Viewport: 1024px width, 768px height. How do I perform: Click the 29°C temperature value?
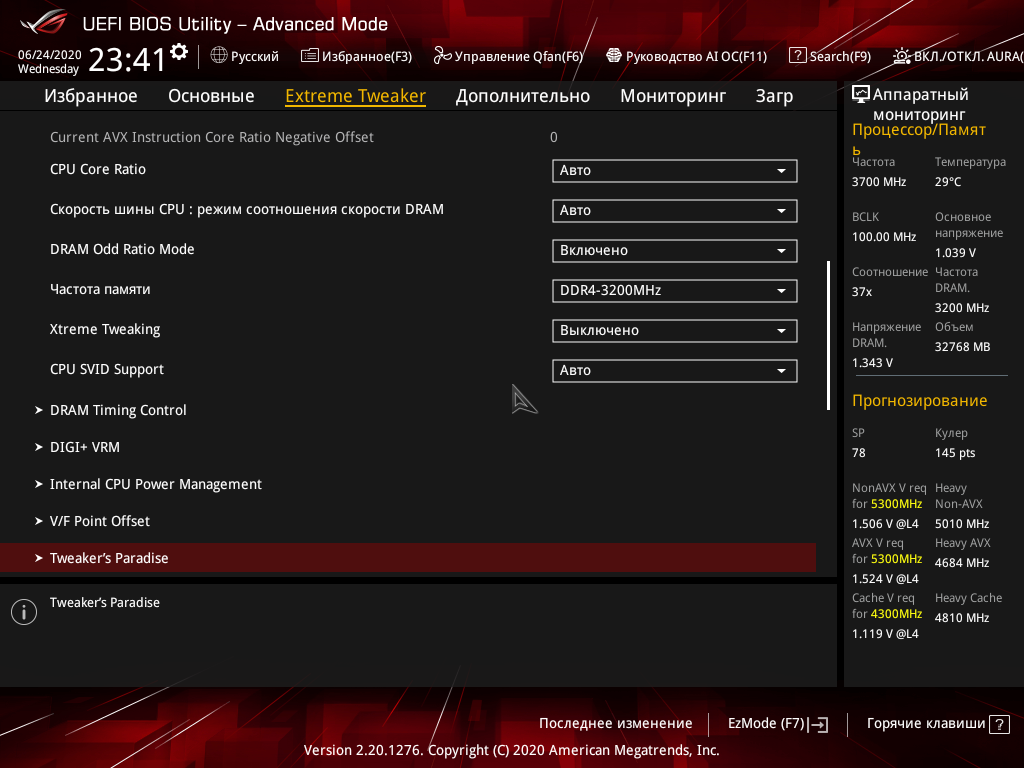[x=948, y=182]
